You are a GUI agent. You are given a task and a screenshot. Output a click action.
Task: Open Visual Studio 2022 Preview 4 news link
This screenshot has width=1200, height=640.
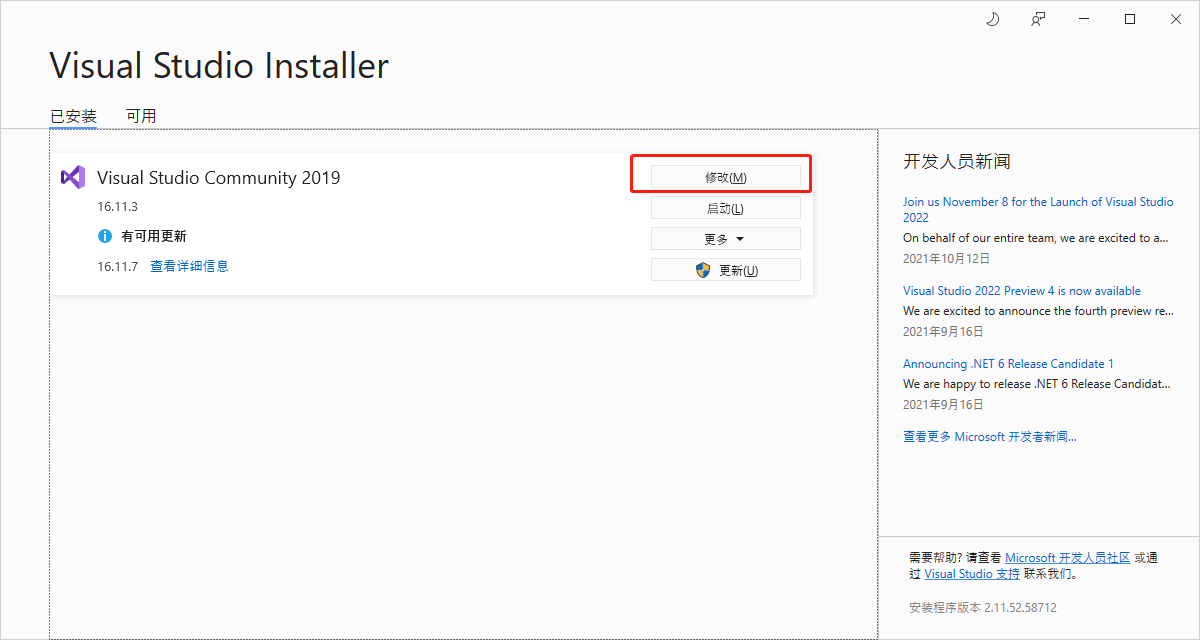tap(1022, 291)
